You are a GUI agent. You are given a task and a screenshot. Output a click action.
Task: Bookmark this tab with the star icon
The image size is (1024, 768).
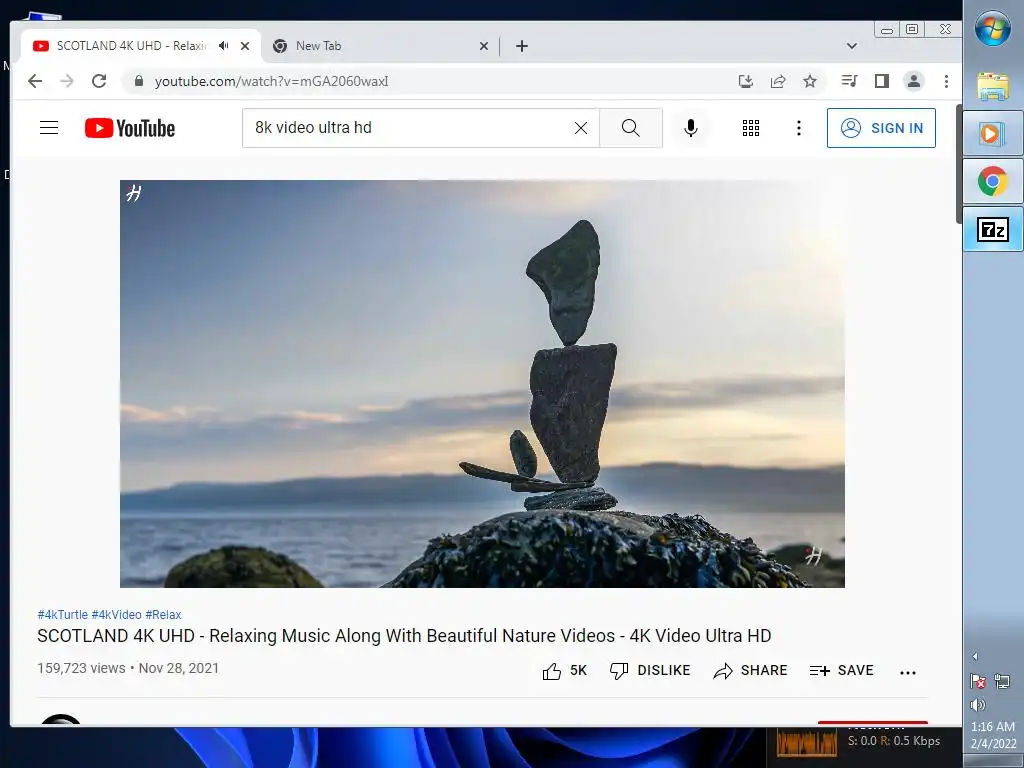810,81
